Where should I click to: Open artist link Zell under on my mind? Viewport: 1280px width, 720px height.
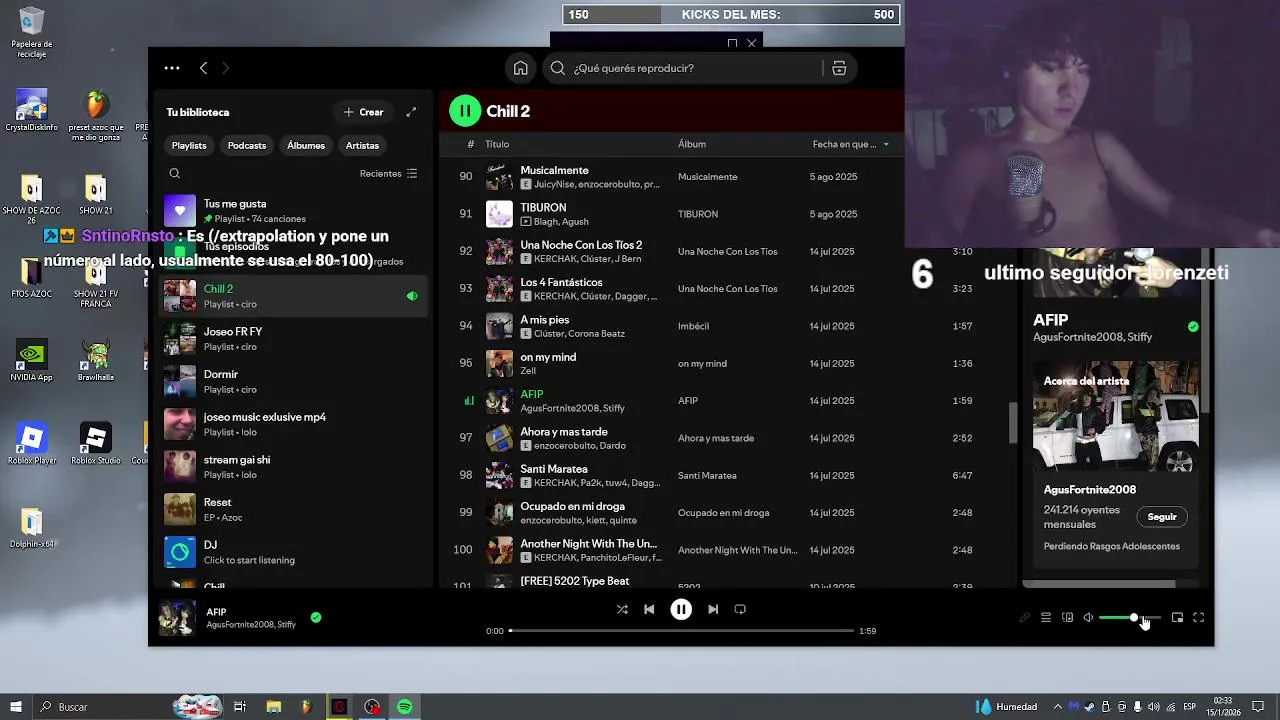pos(528,371)
